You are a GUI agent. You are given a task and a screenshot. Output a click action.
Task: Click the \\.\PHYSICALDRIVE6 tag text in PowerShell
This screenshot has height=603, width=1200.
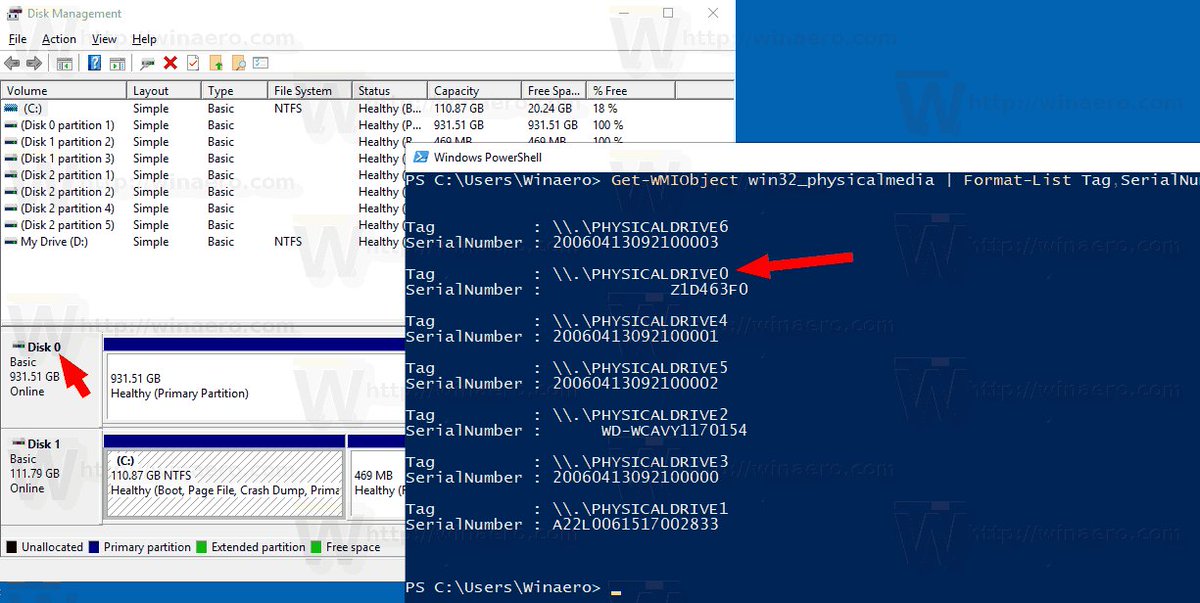(641, 227)
